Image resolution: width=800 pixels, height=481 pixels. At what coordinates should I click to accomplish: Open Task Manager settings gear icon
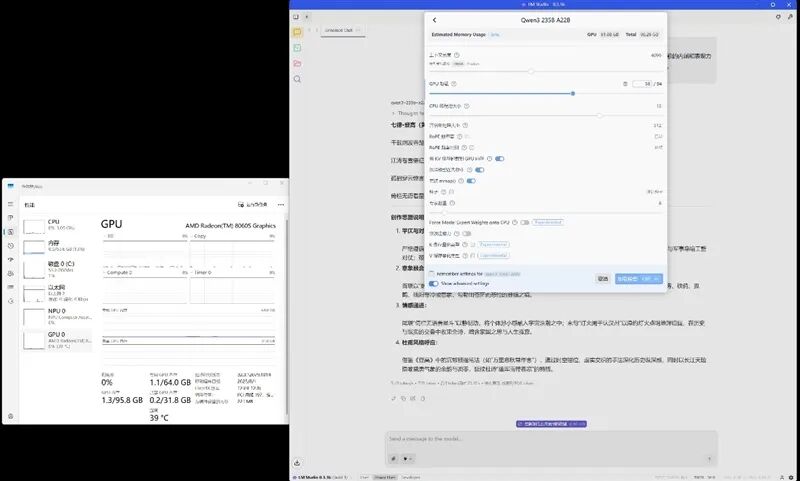pyautogui.click(x=11, y=416)
